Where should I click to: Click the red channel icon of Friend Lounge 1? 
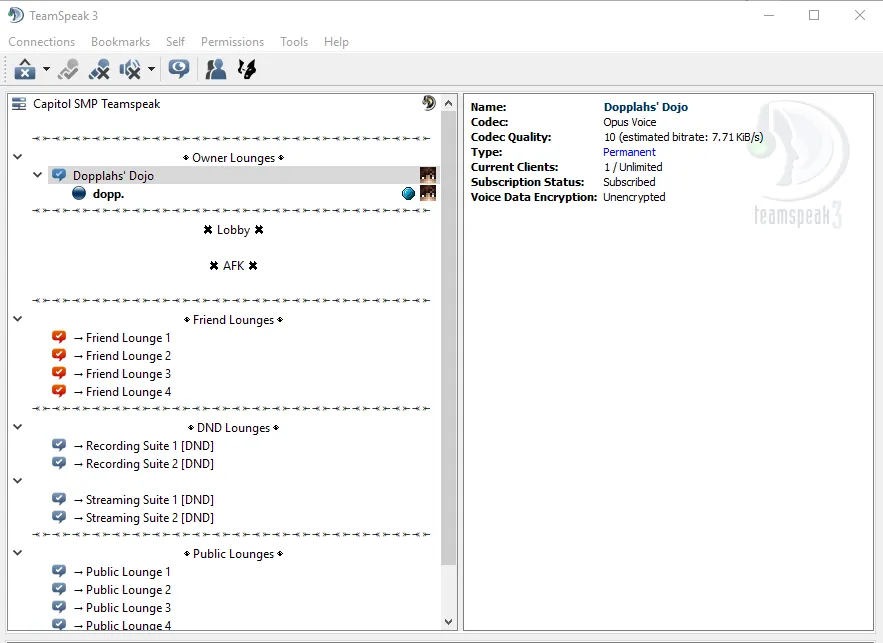(59, 338)
